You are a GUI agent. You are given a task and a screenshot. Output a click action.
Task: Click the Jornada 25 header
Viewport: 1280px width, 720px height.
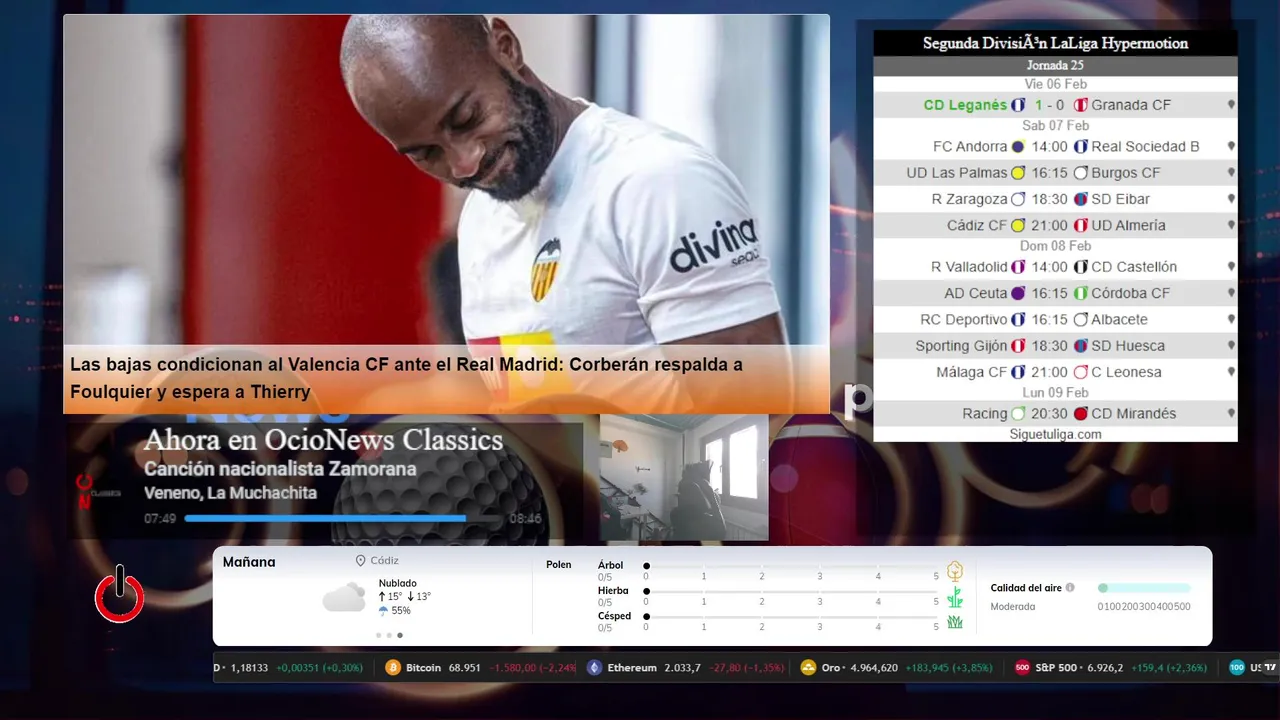coord(1055,65)
